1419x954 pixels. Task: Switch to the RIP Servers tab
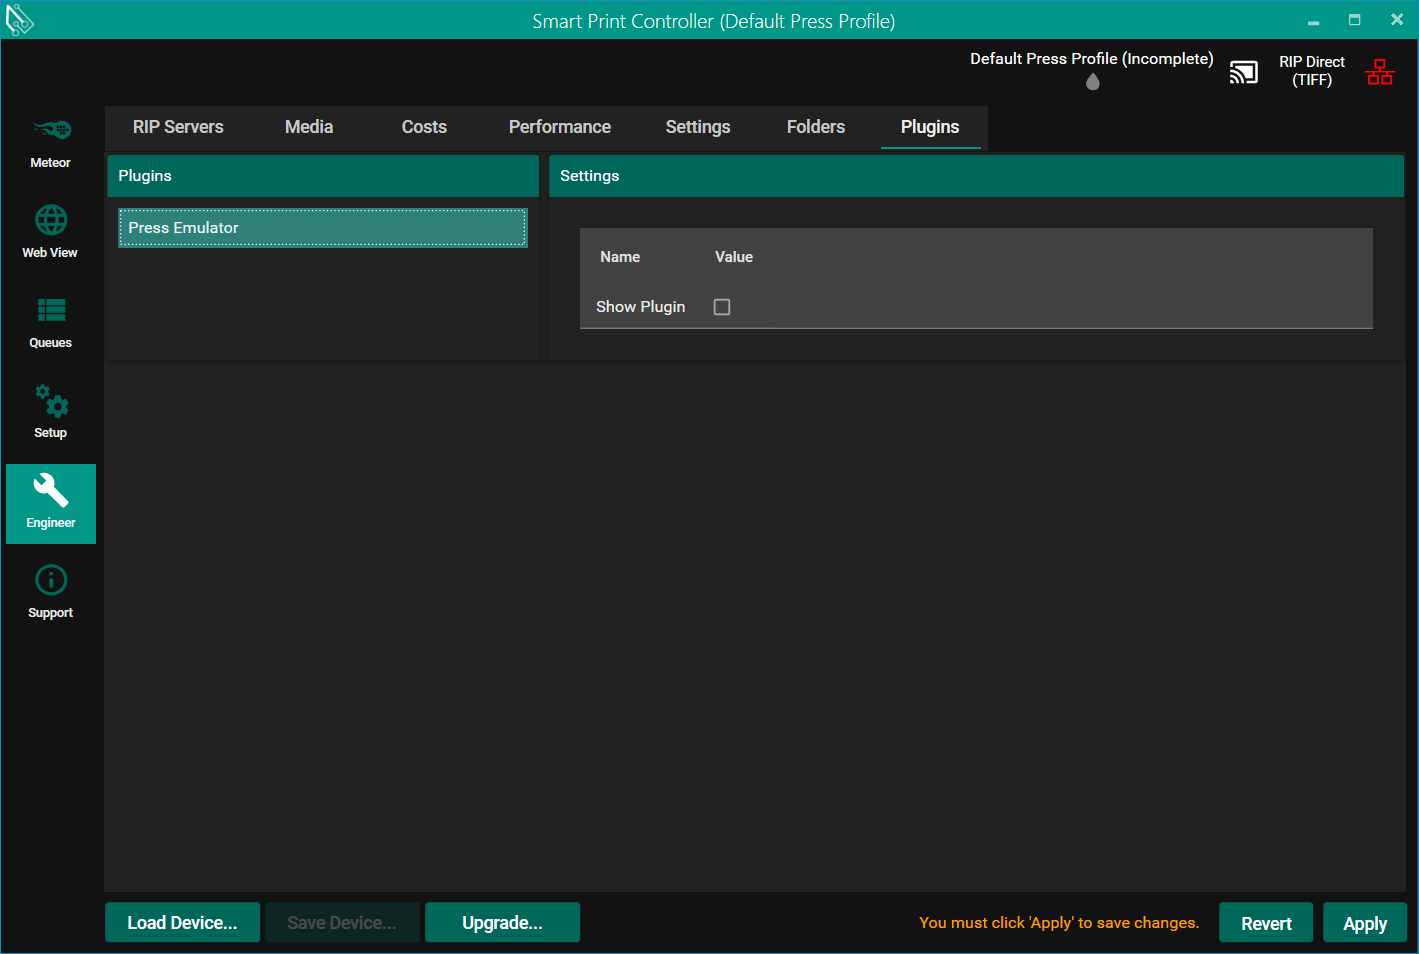pos(178,127)
